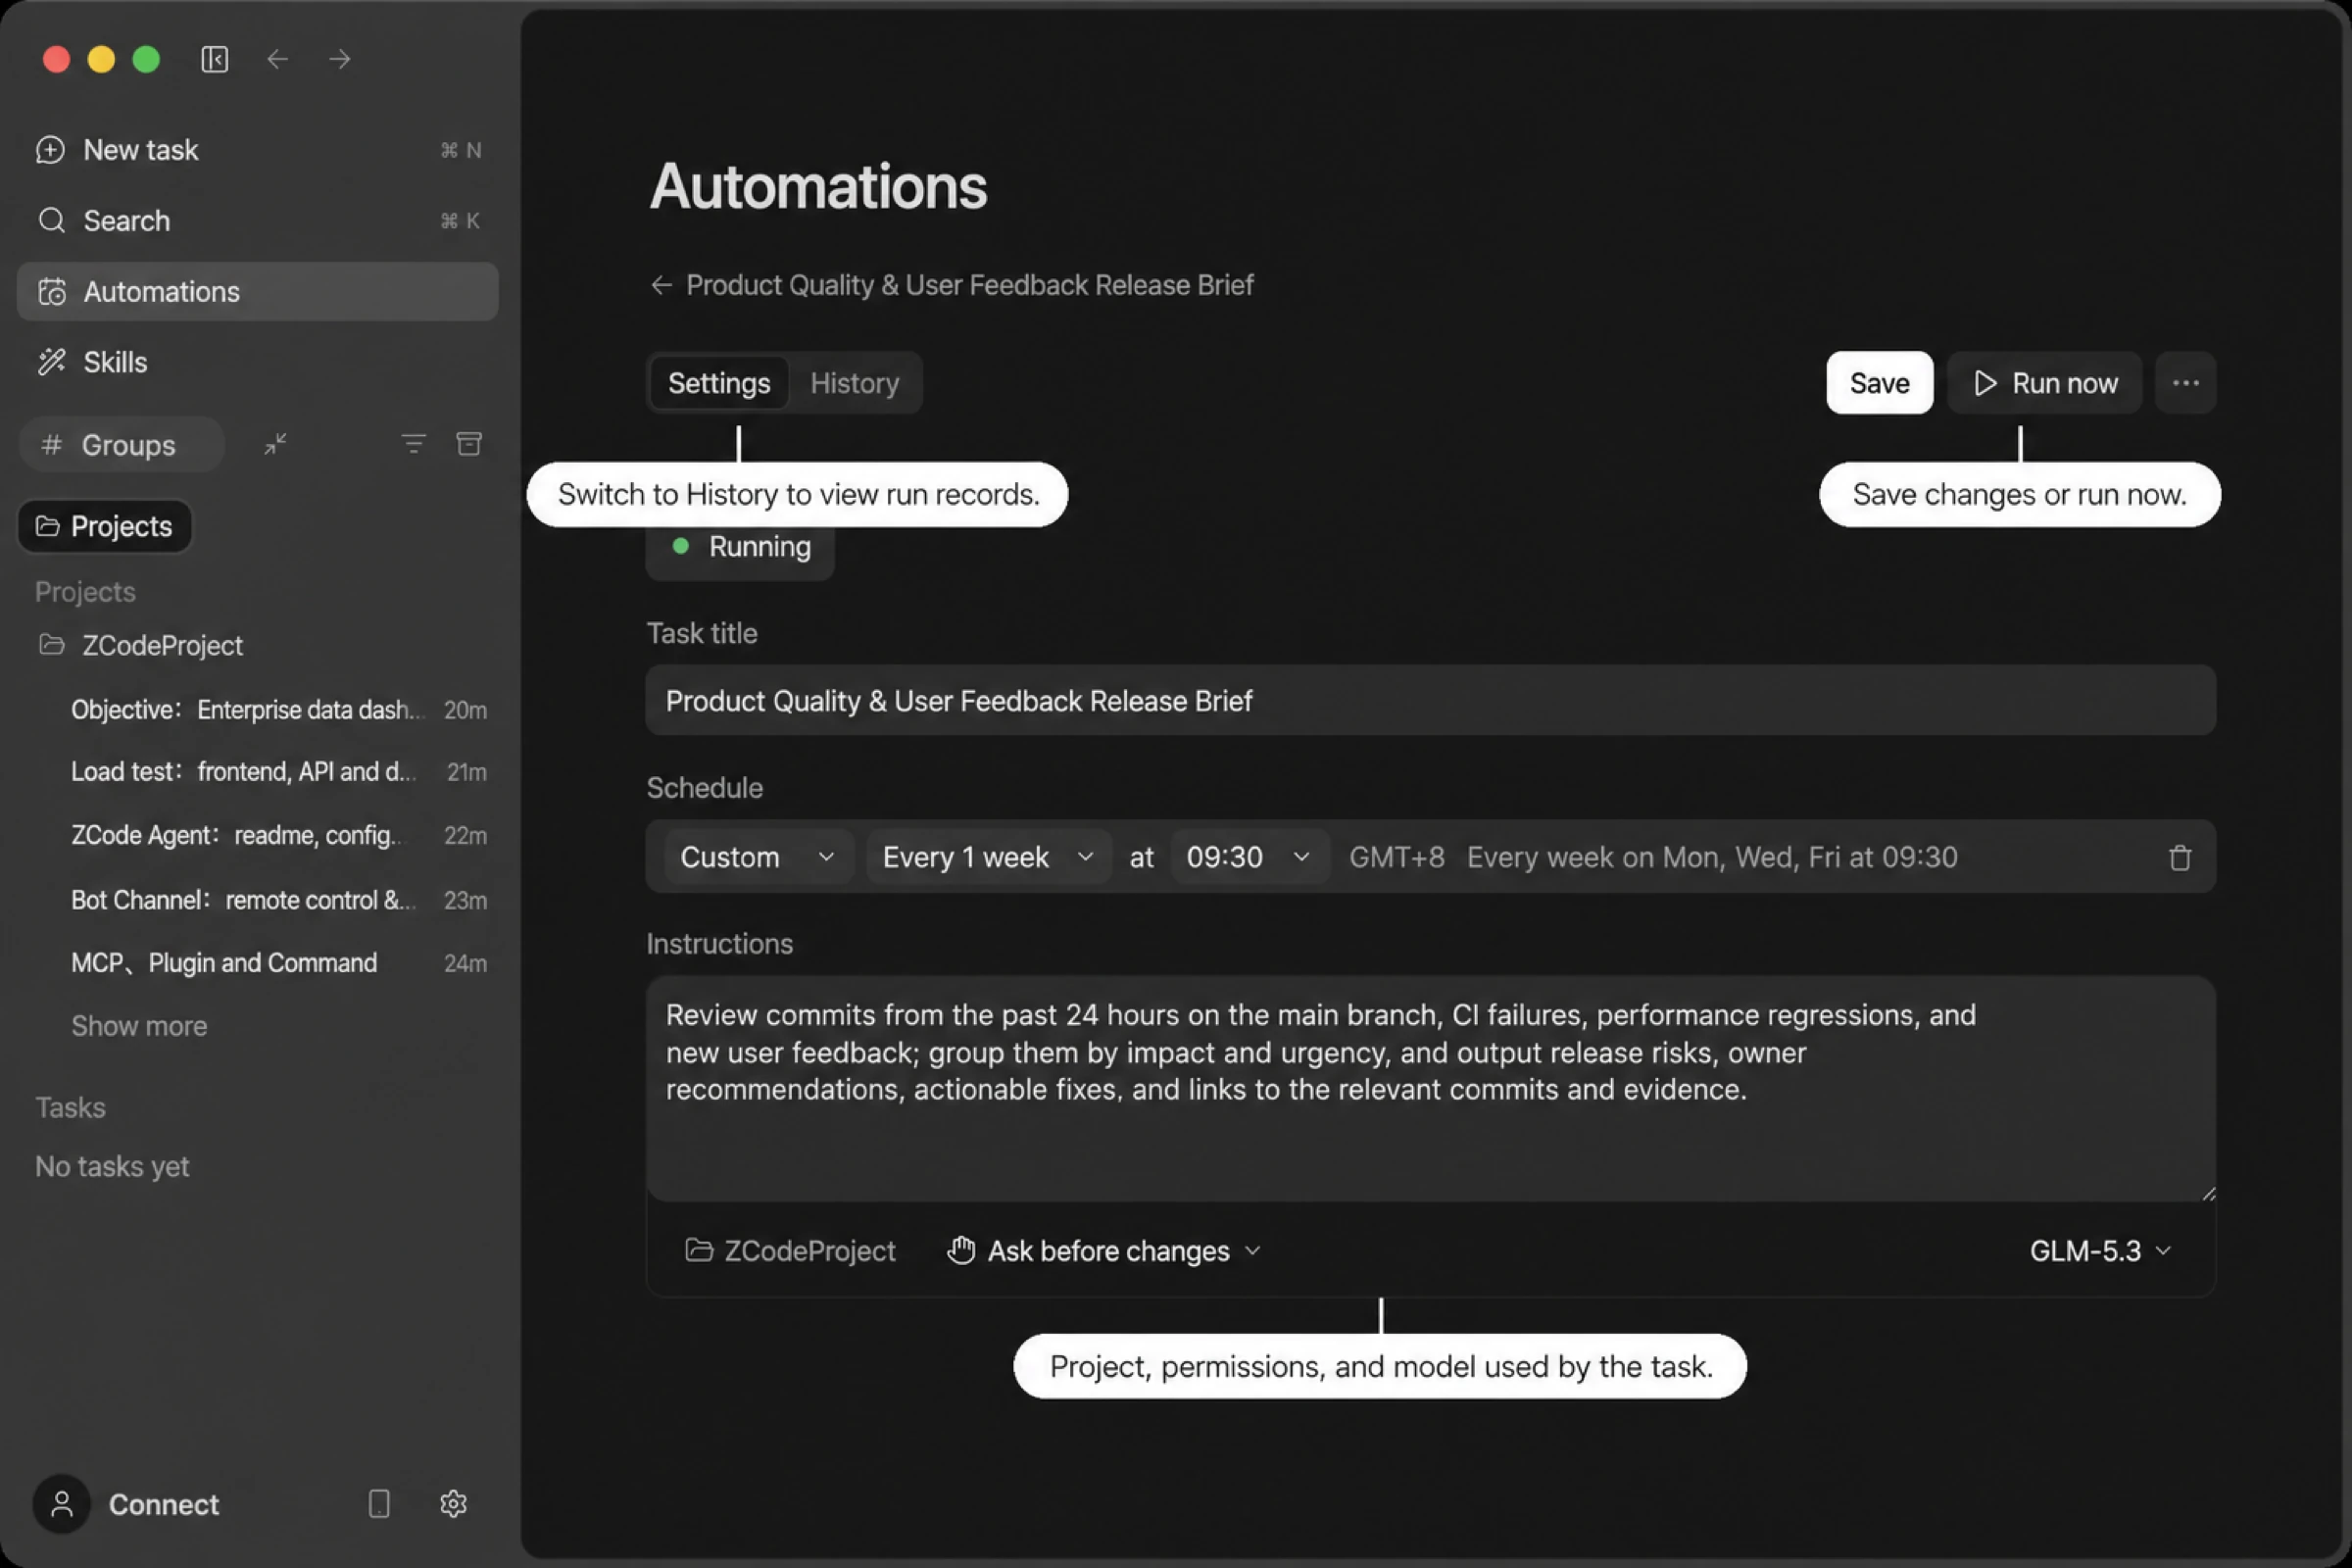Click the schedule summary text Mon, Wed, Fri
The width and height of the screenshot is (2352, 1568).
click(x=1712, y=858)
